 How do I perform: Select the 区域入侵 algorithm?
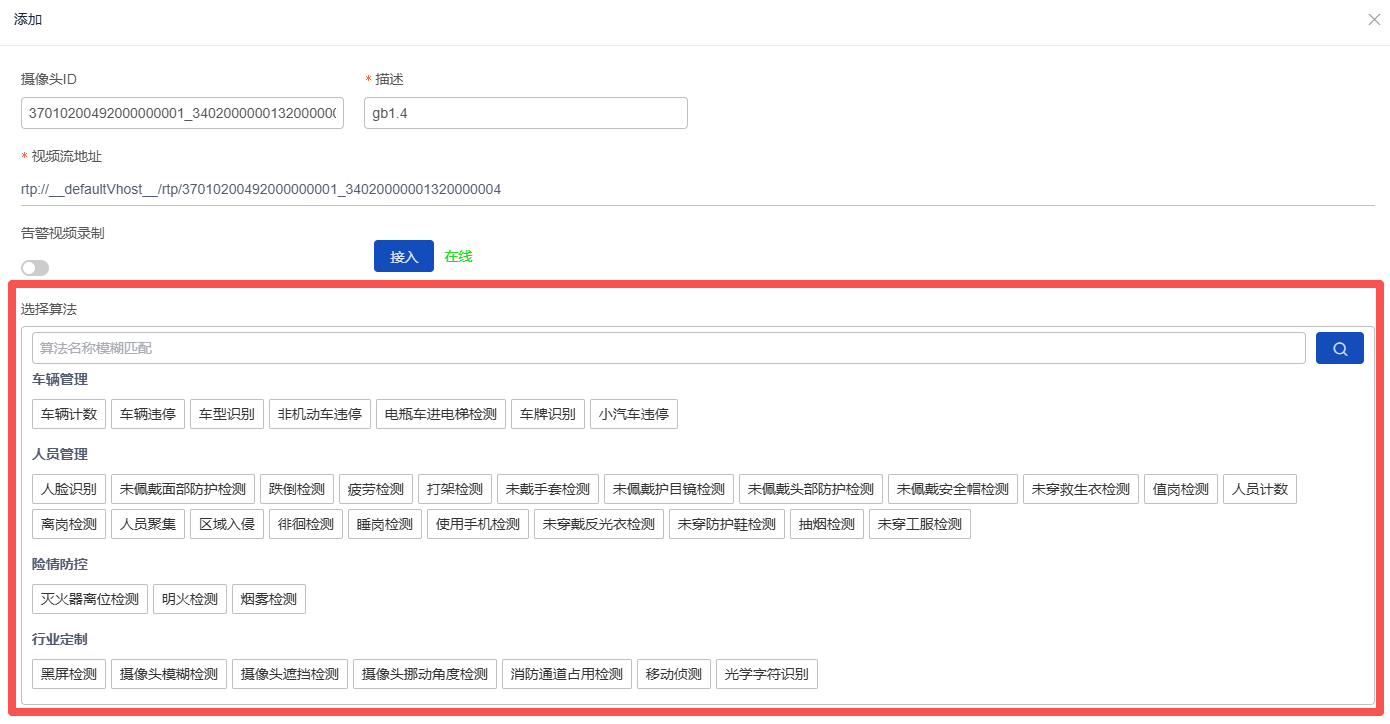tap(227, 524)
